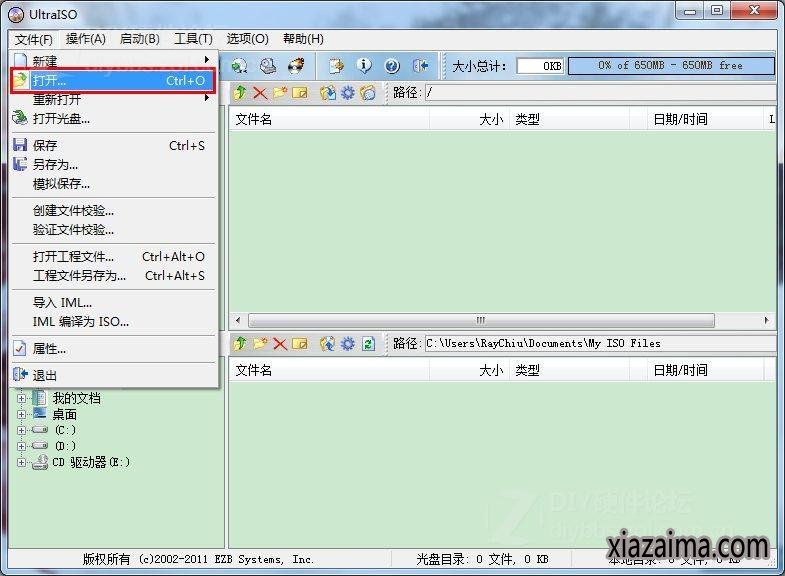Image resolution: width=785 pixels, height=576 pixels.
Task: Choose 属性... in the file menu
Action: coord(114,349)
